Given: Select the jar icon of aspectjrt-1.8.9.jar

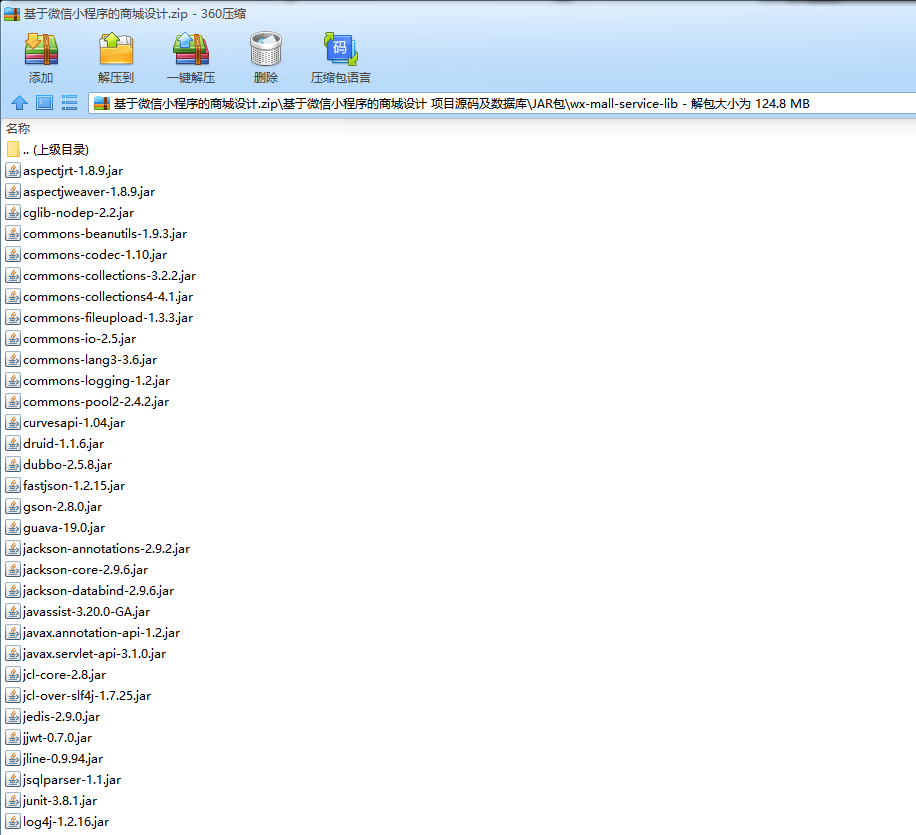Looking at the screenshot, I should [x=13, y=171].
